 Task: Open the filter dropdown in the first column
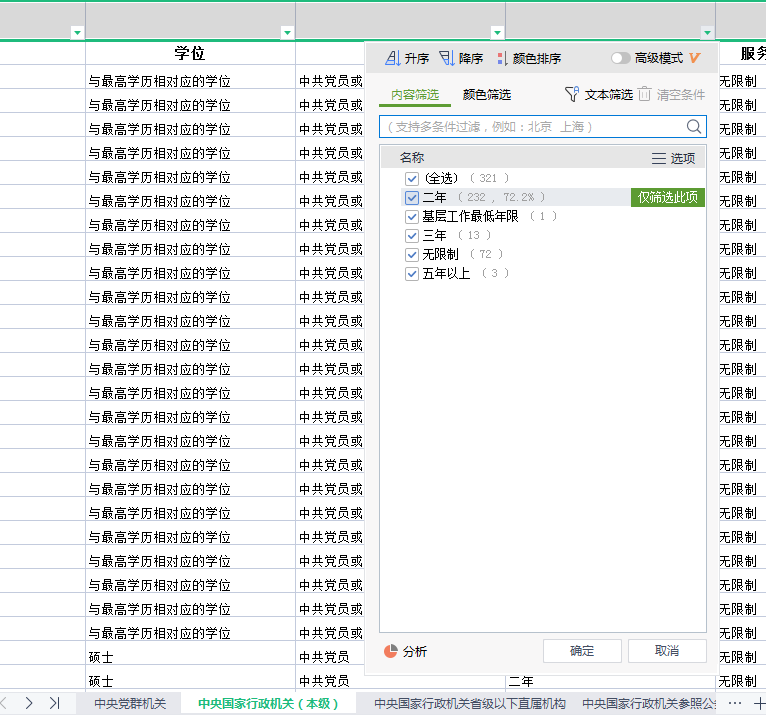pyautogui.click(x=77, y=32)
